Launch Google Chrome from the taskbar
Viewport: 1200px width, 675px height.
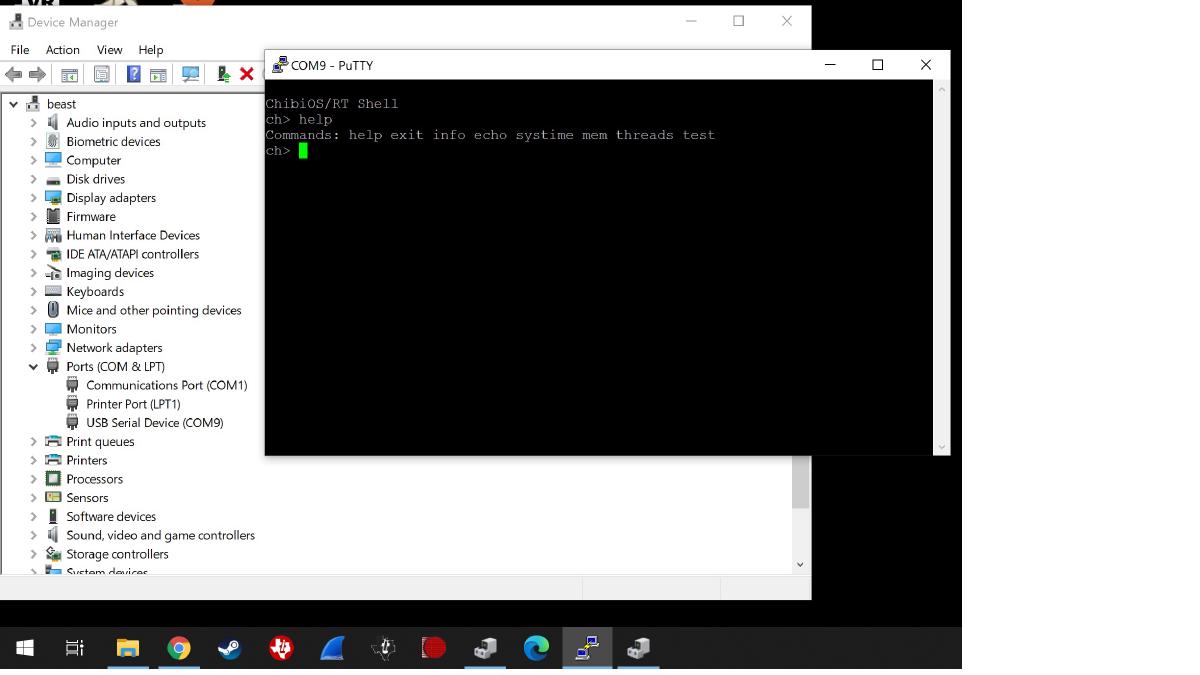(178, 649)
